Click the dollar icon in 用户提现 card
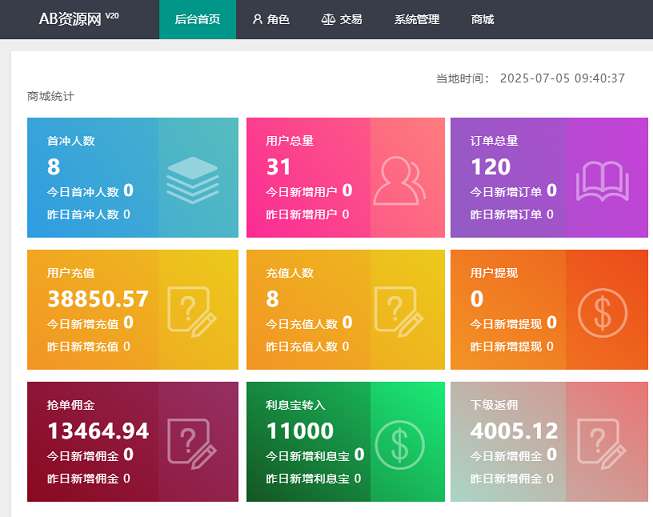This screenshot has width=653, height=517. (602, 312)
